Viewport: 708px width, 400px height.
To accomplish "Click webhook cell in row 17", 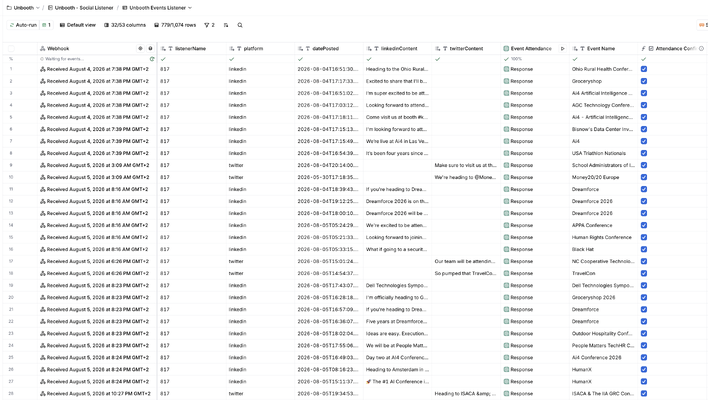I will tap(97, 261).
